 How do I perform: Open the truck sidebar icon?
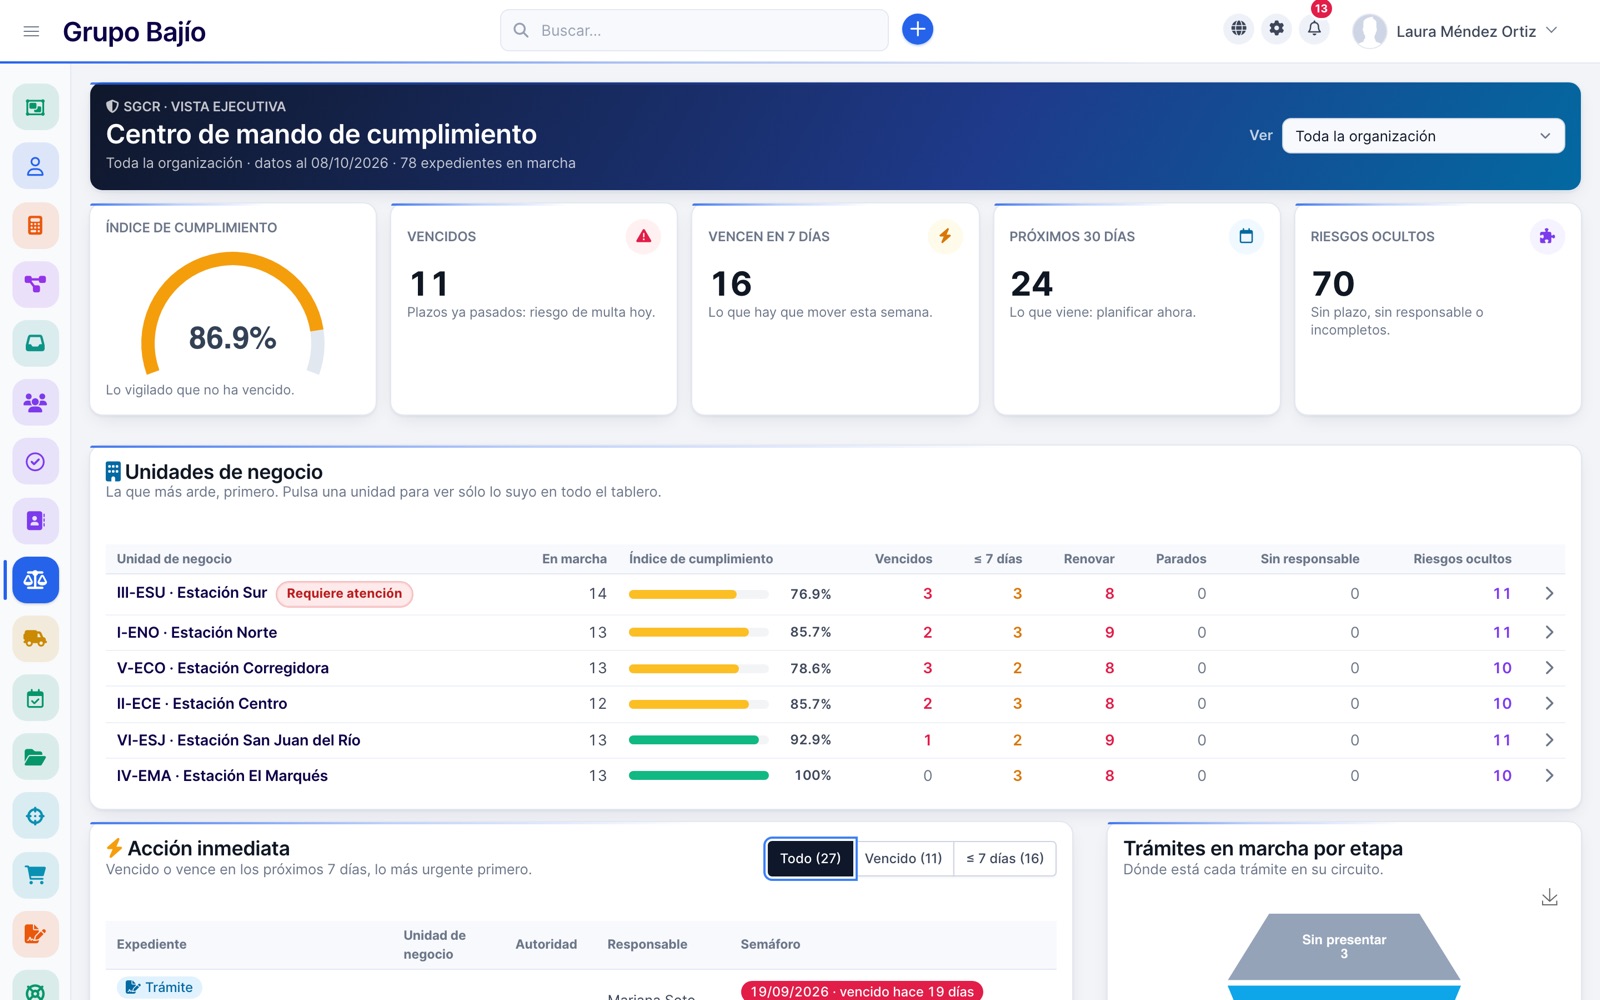(35, 639)
